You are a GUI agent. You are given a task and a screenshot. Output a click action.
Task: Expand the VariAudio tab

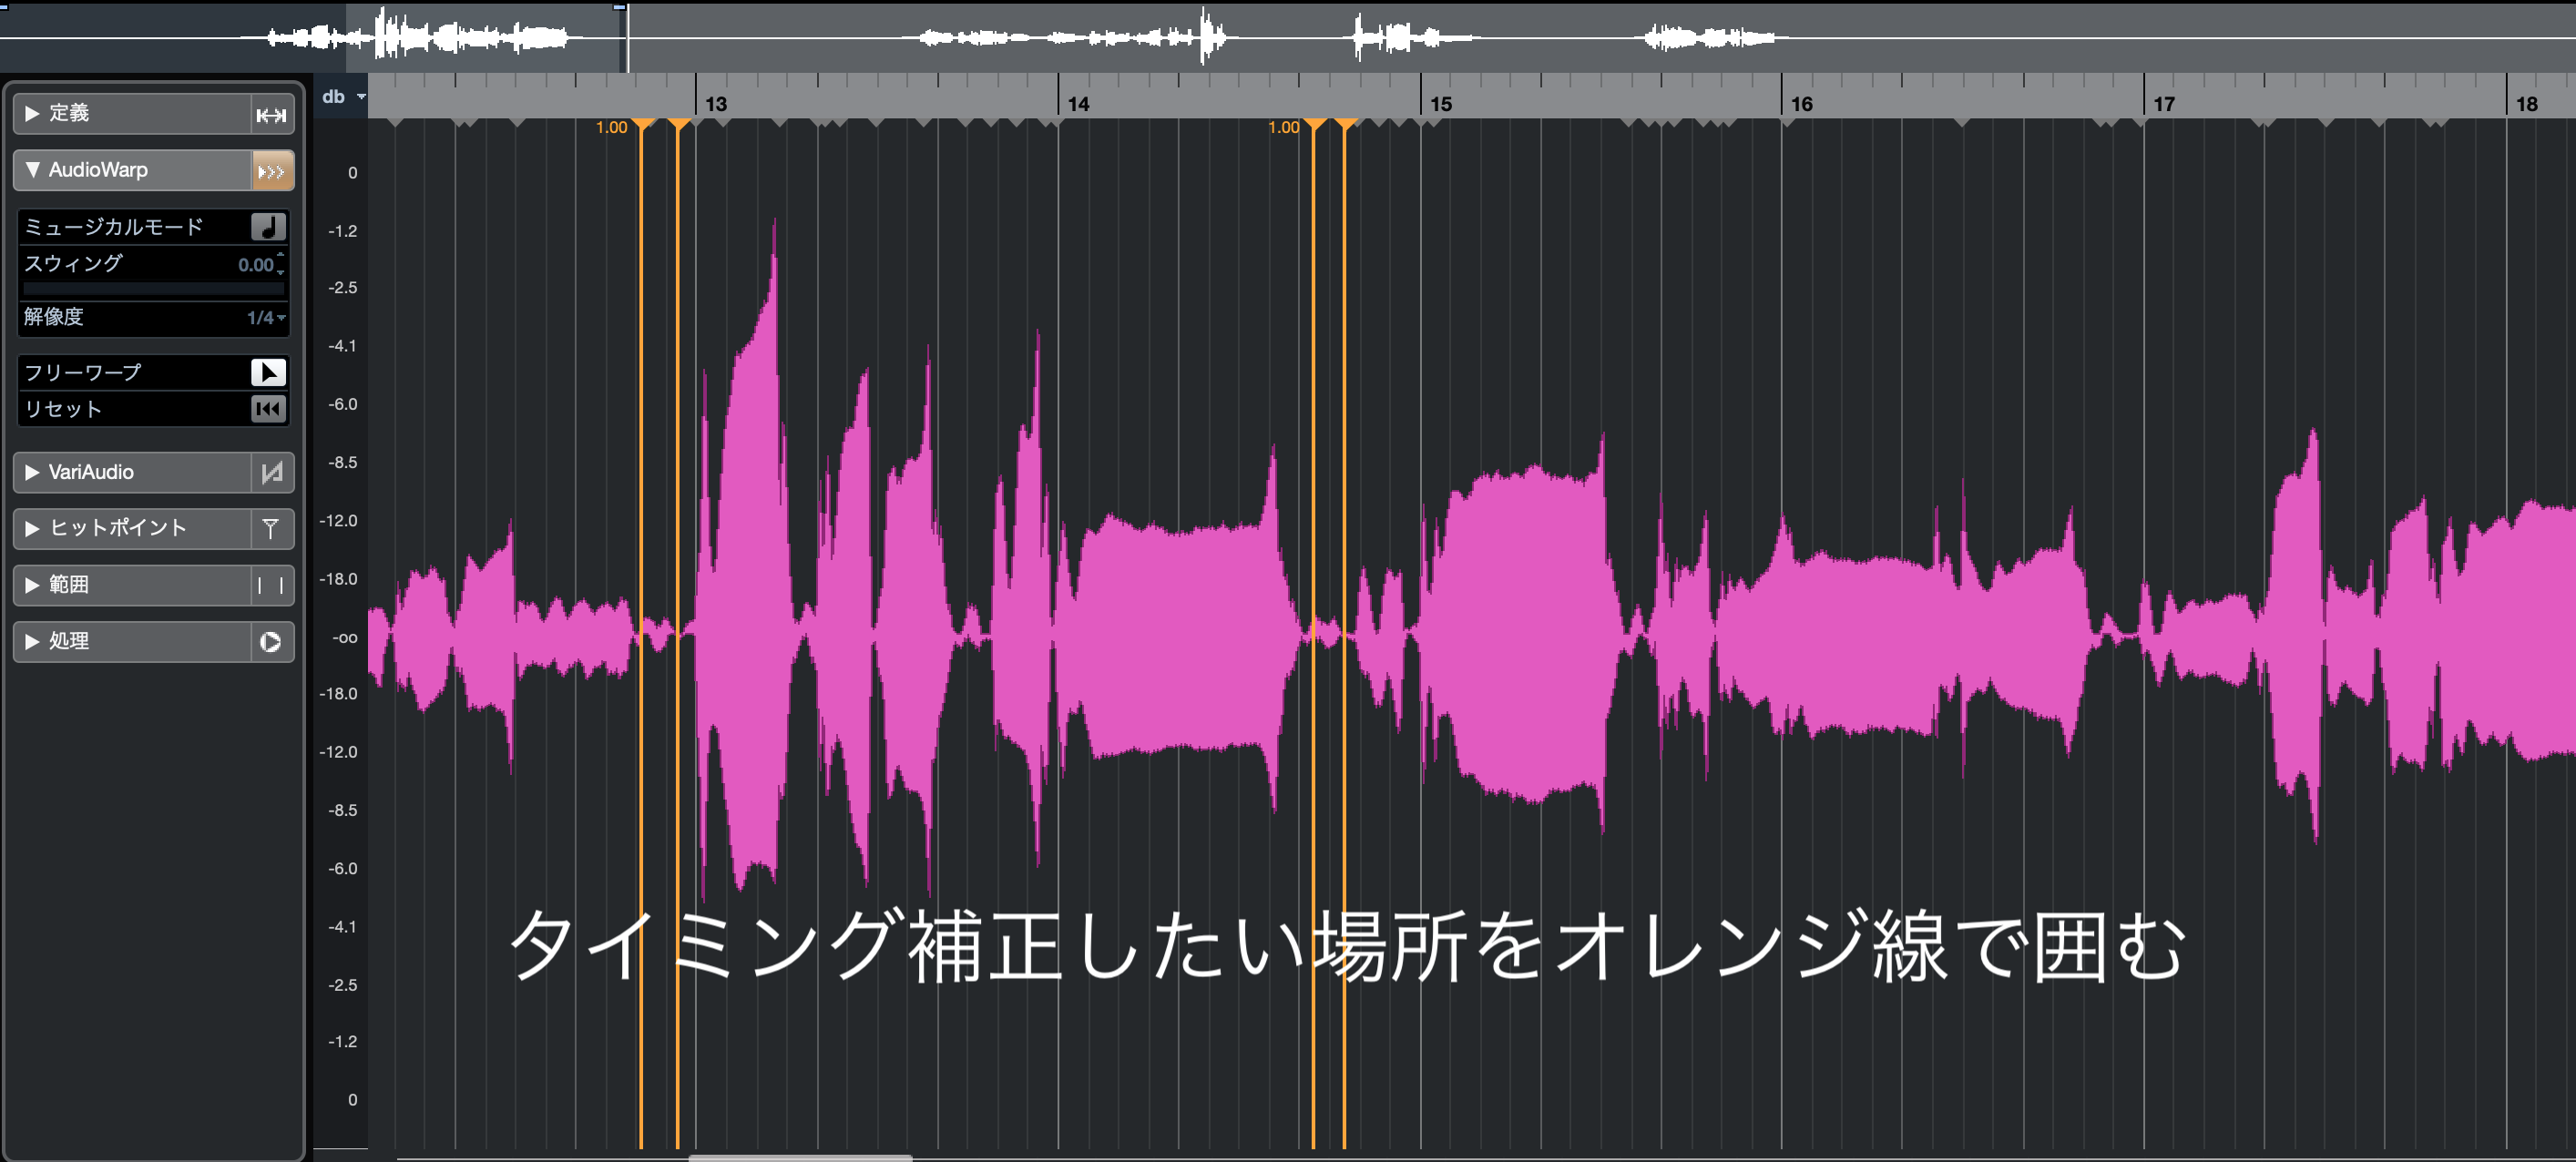32,472
